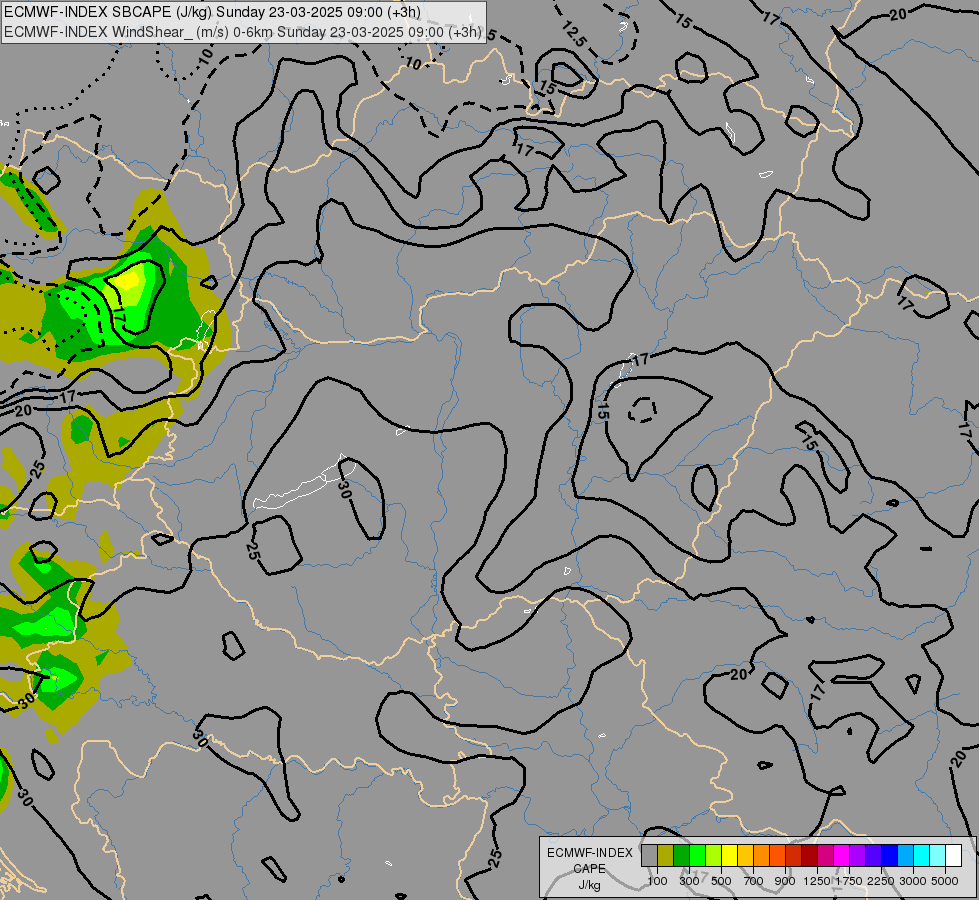
Task: Click the legend tick label 700
Action: pos(754,881)
